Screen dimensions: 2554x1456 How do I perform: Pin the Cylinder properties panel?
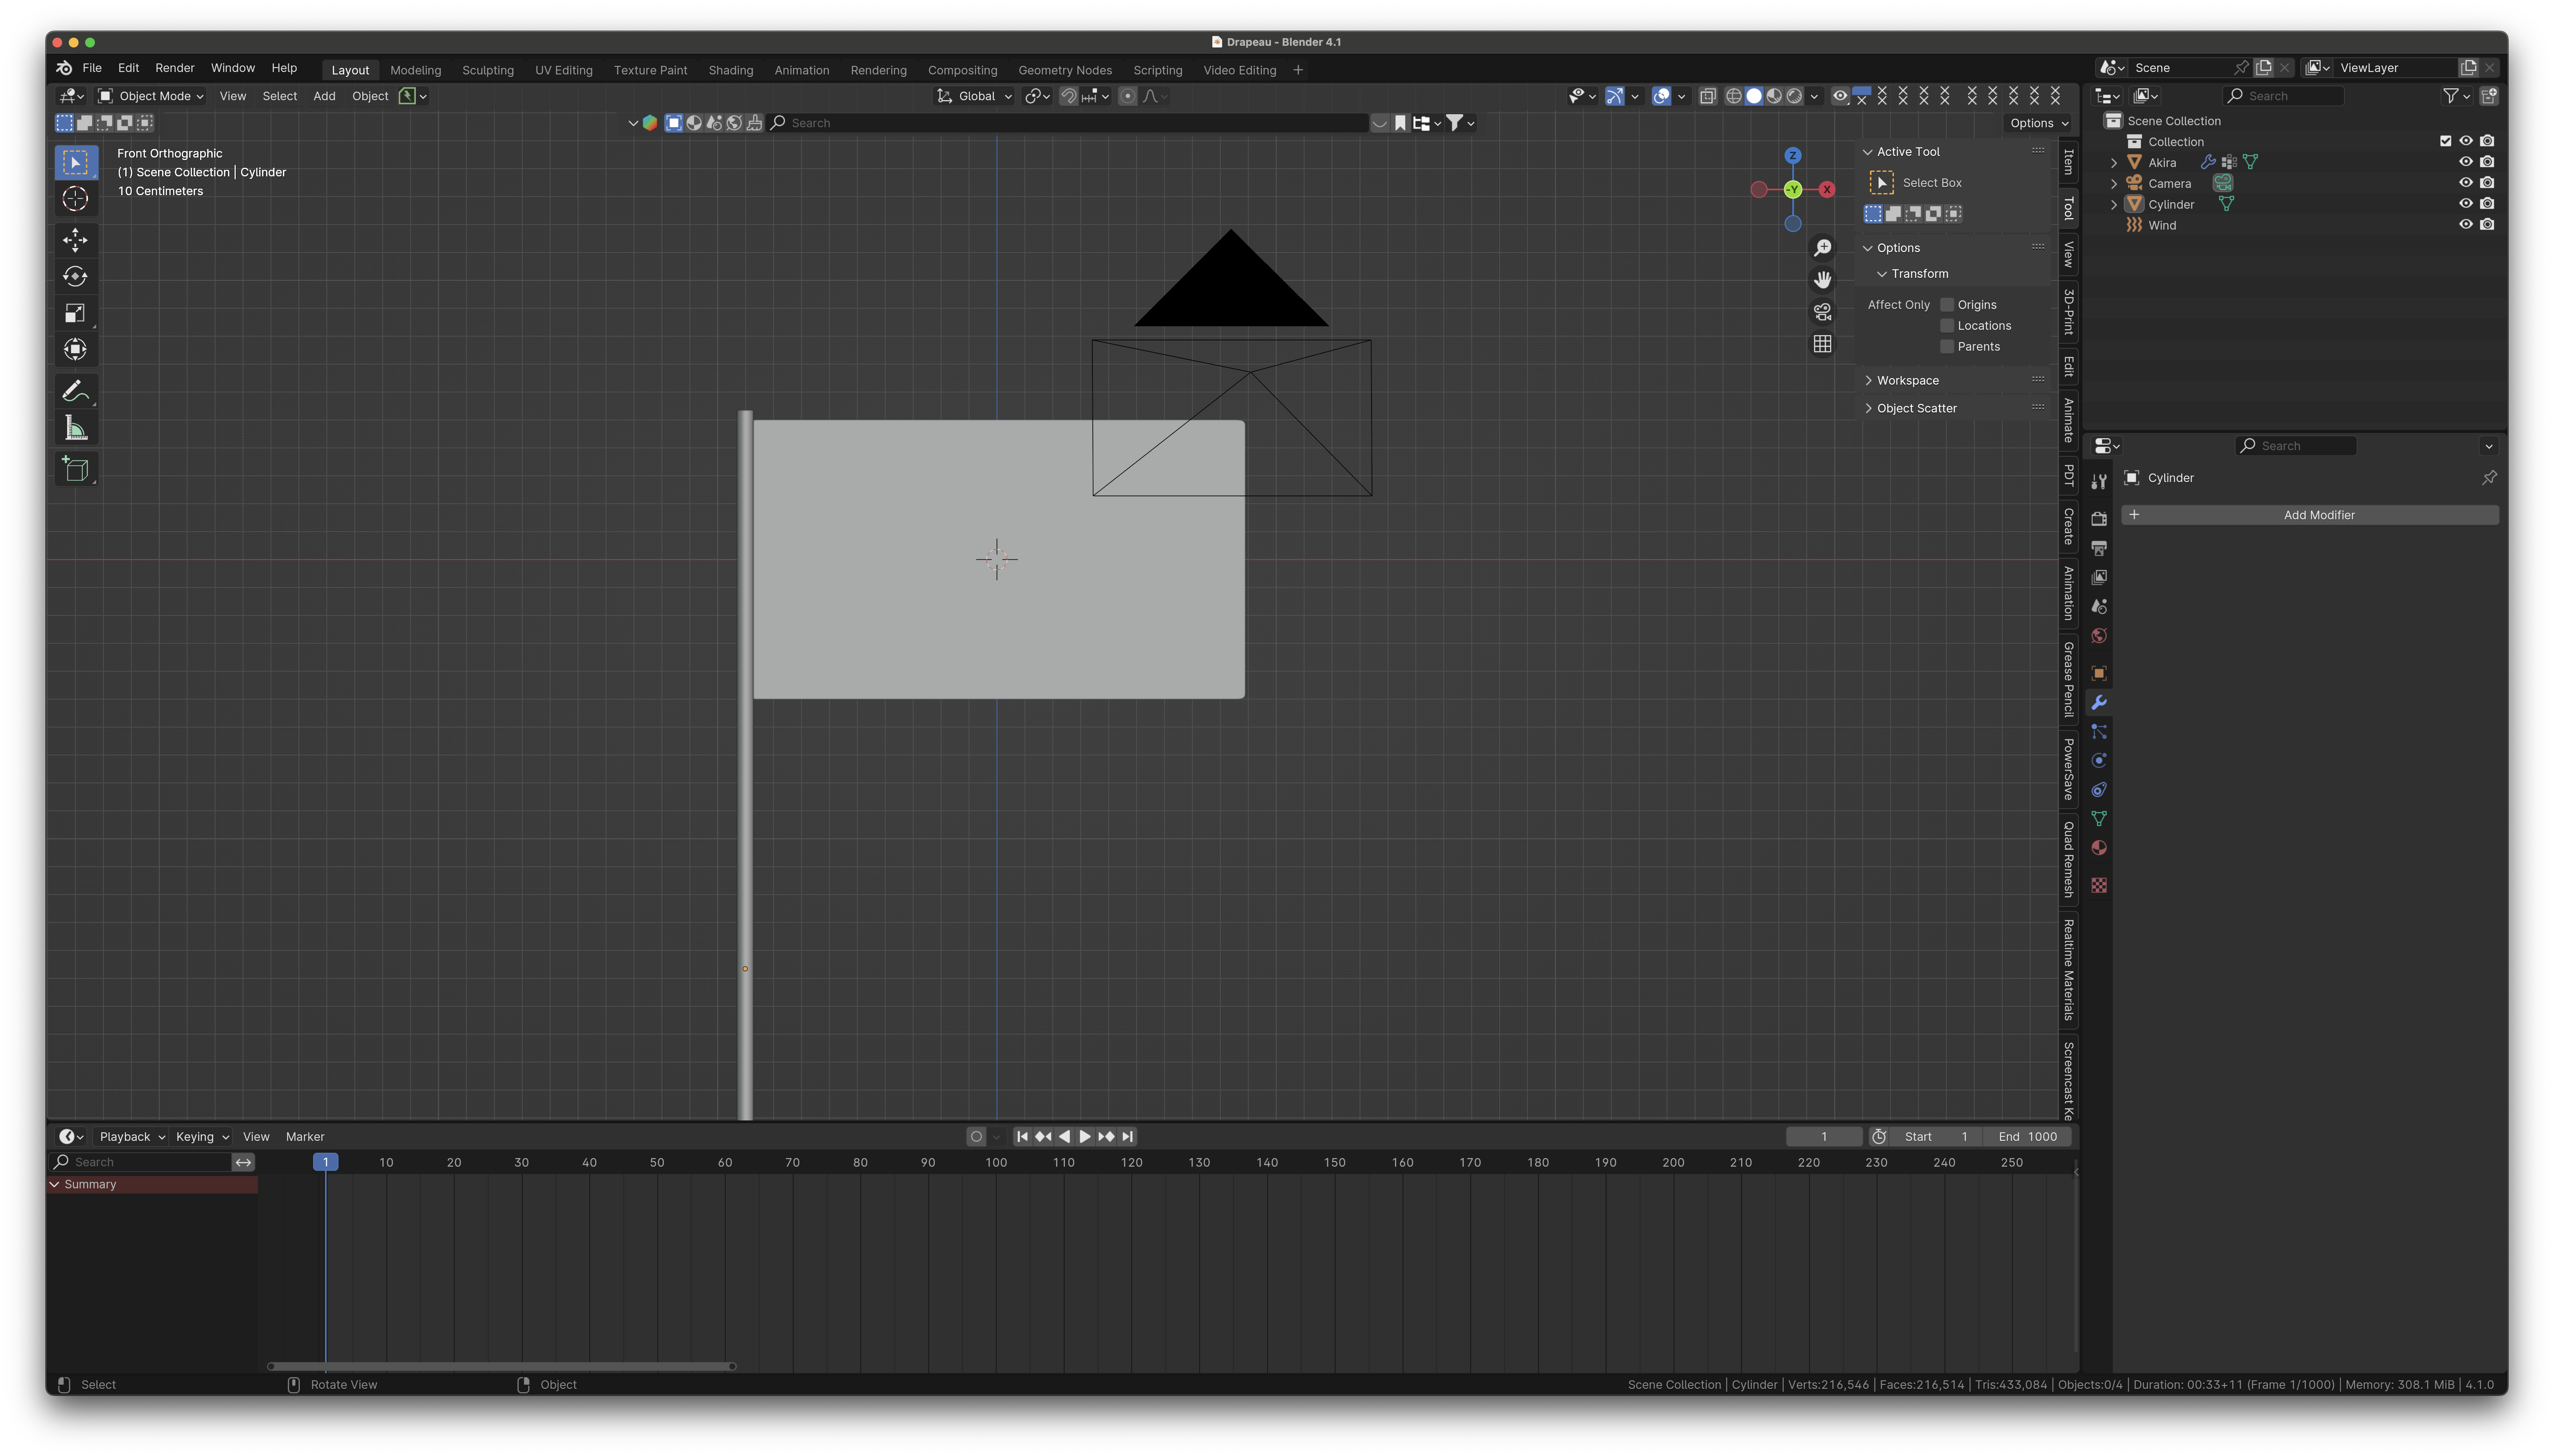[2489, 478]
